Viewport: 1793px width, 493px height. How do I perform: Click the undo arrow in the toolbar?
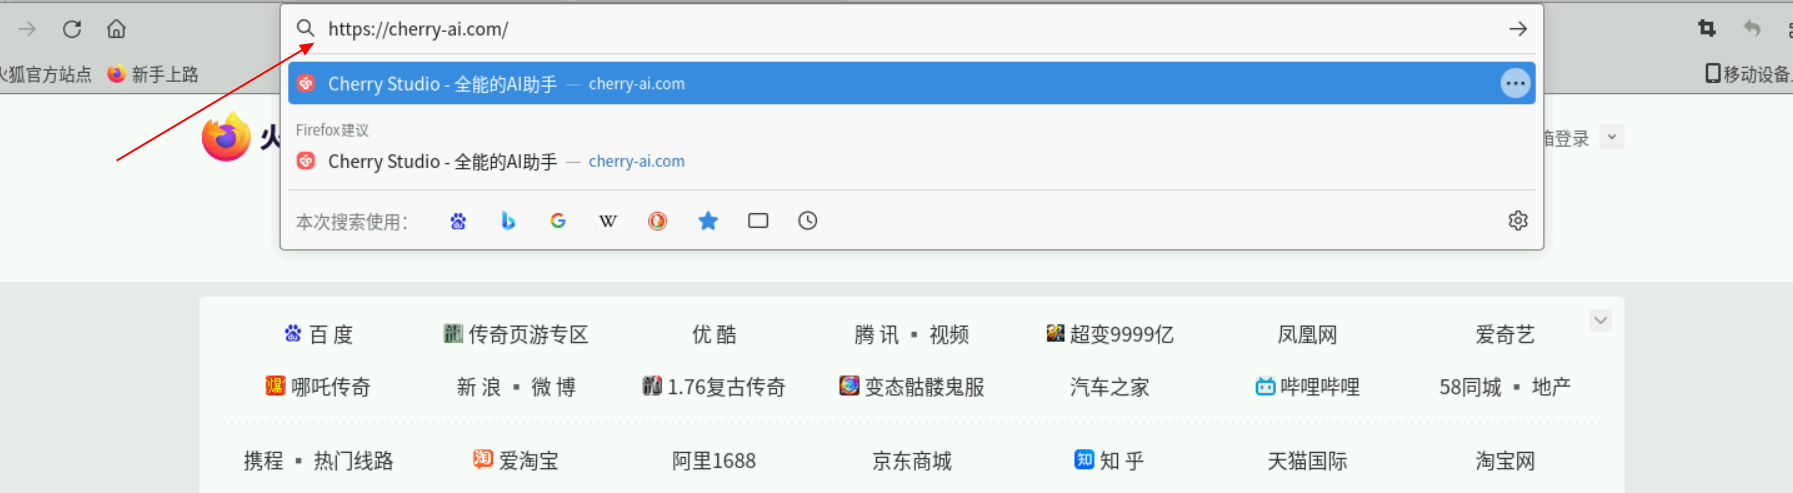(x=1752, y=29)
